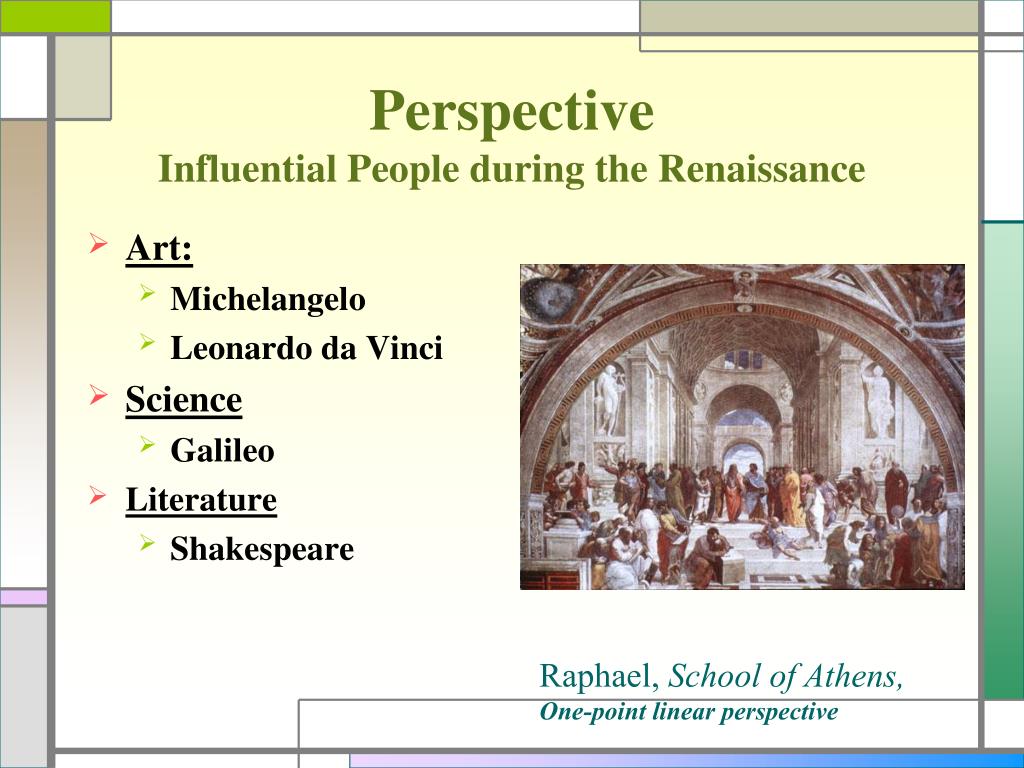Click green arrow bullet beside Galileo
The height and width of the screenshot is (768, 1024).
(x=148, y=444)
